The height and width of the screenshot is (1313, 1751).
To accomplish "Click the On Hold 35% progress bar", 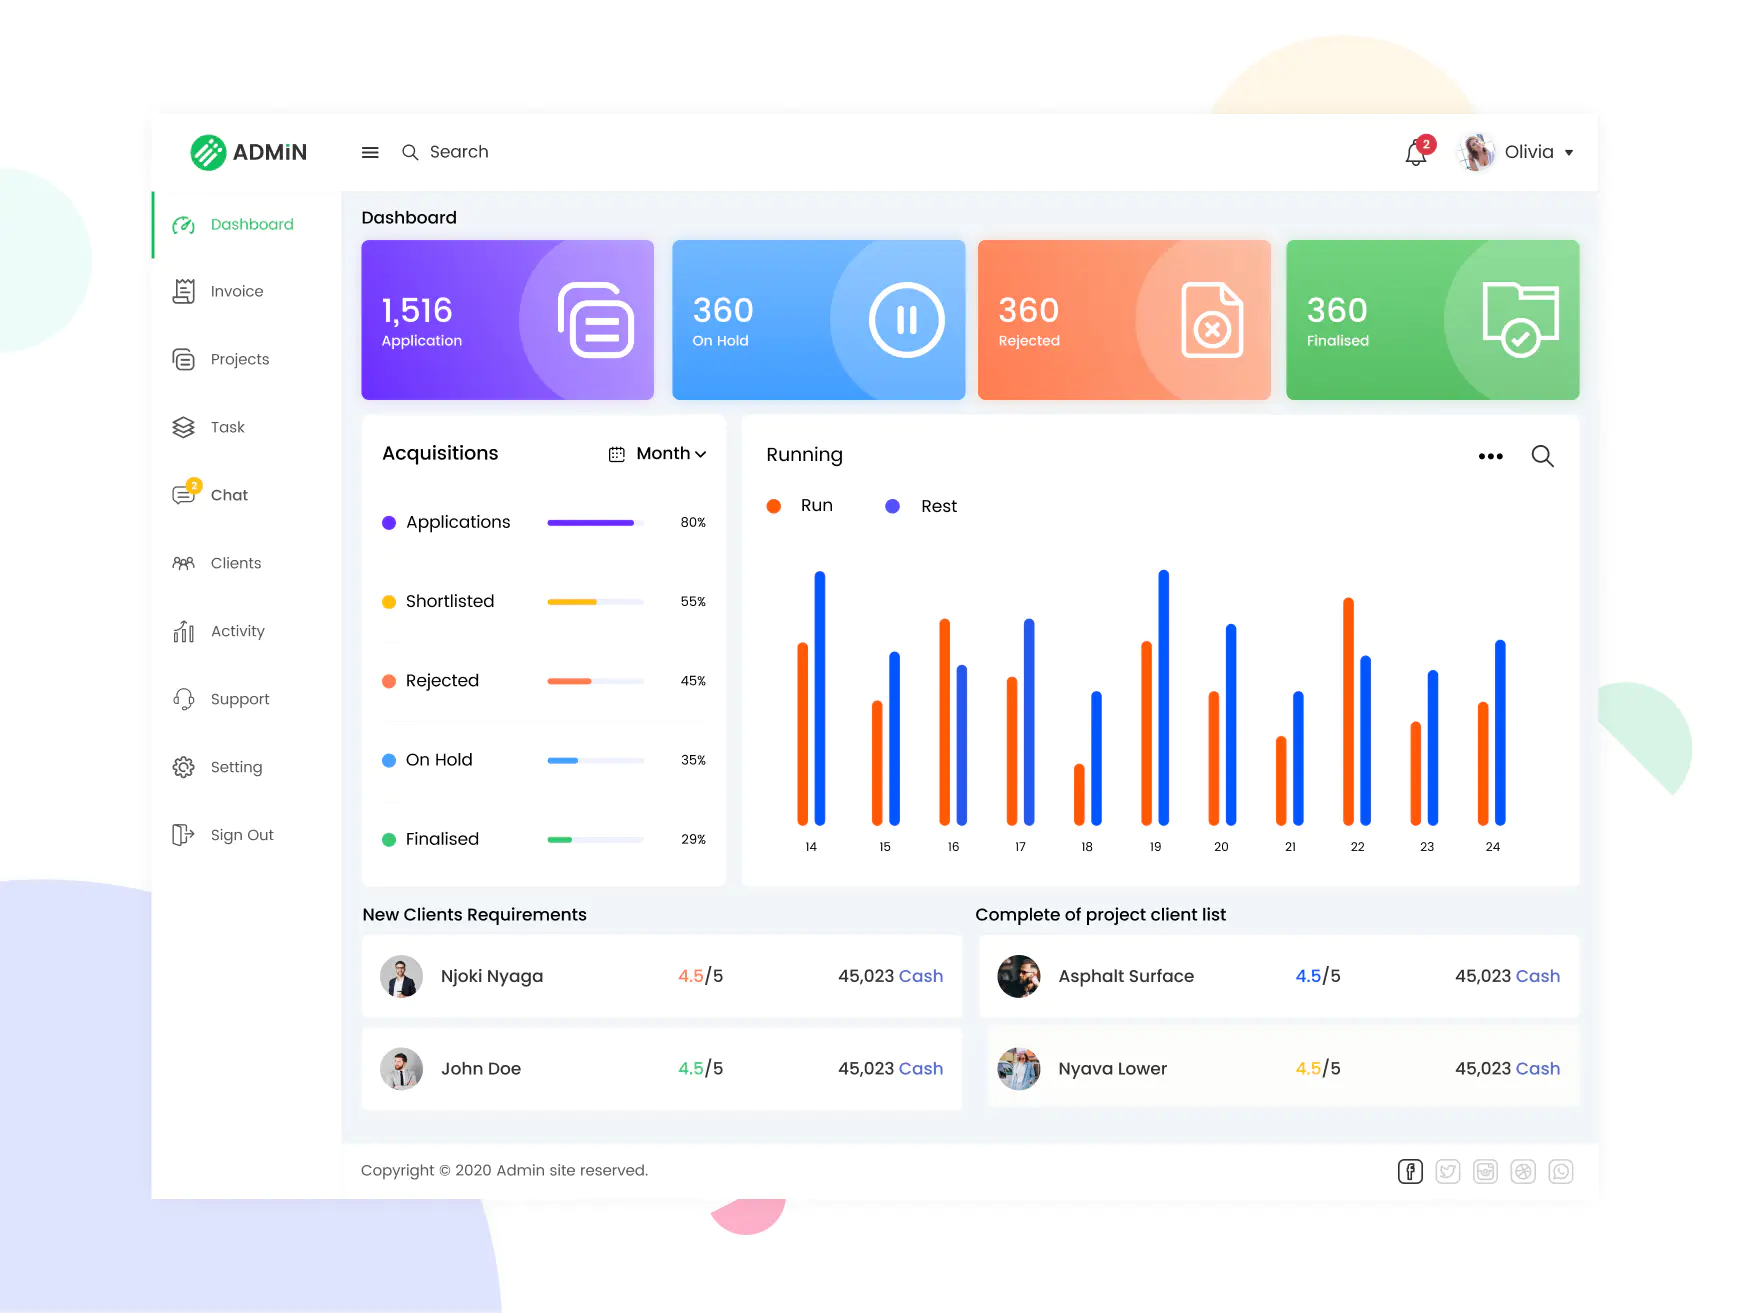I will pos(595,760).
